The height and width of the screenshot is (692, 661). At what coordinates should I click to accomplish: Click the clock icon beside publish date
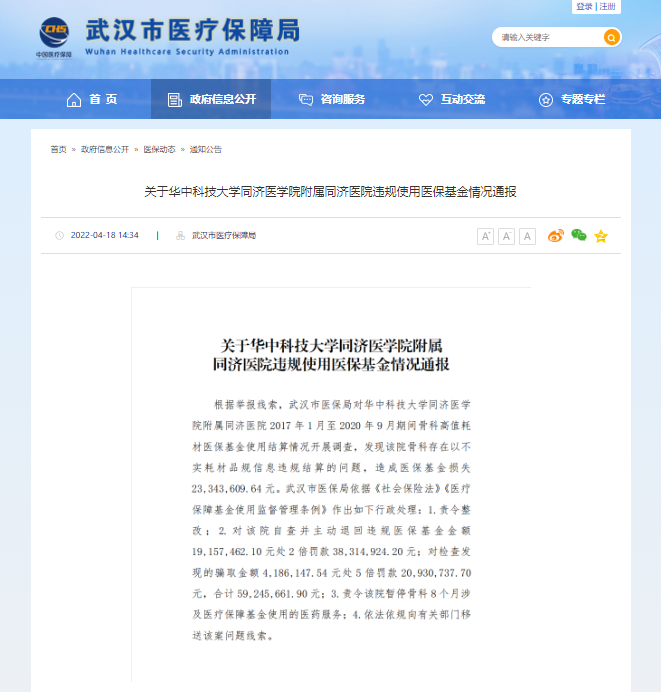60,236
